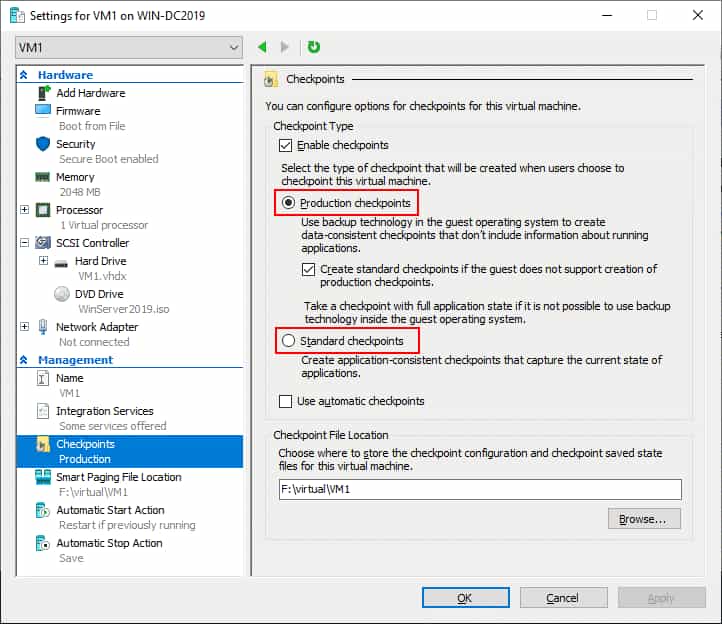Screen dimensions: 722x624
Task: Uncheck the Enable checkpoints checkbox
Action: (287, 146)
